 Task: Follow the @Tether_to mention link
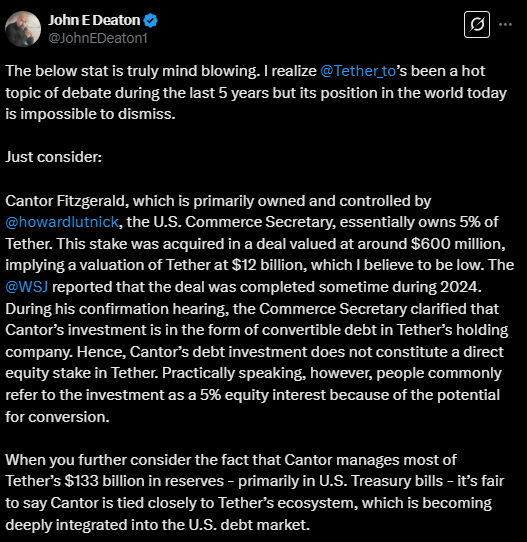[x=358, y=71]
